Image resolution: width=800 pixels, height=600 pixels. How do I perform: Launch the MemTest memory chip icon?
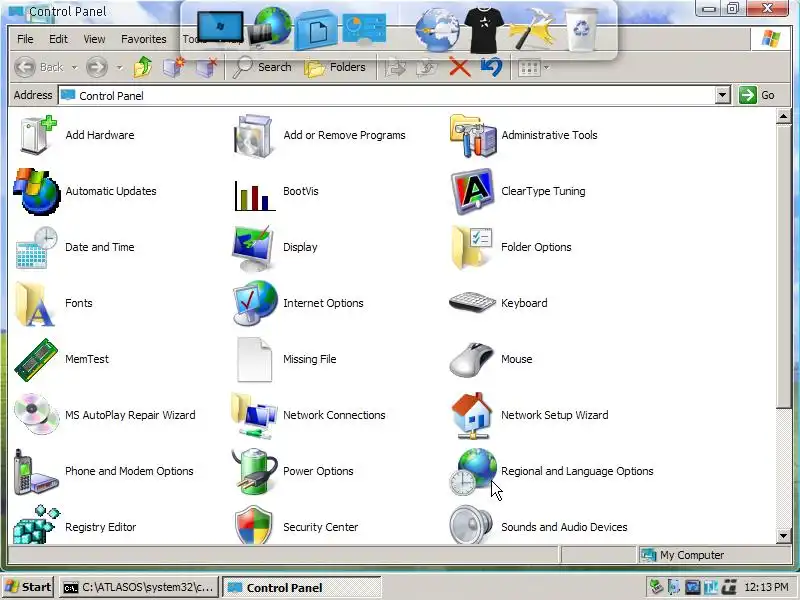37,360
